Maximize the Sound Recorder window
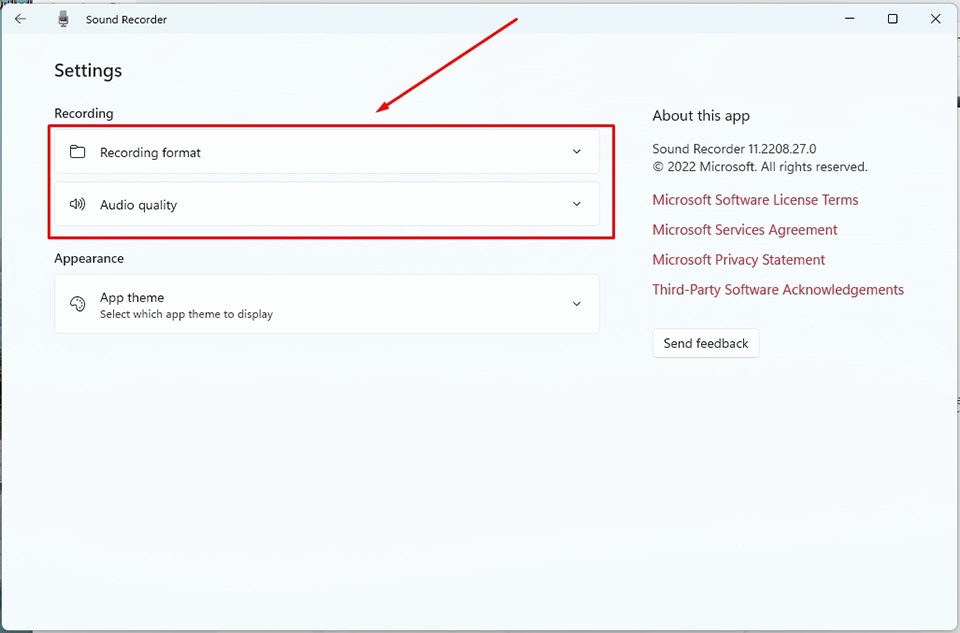 point(893,19)
